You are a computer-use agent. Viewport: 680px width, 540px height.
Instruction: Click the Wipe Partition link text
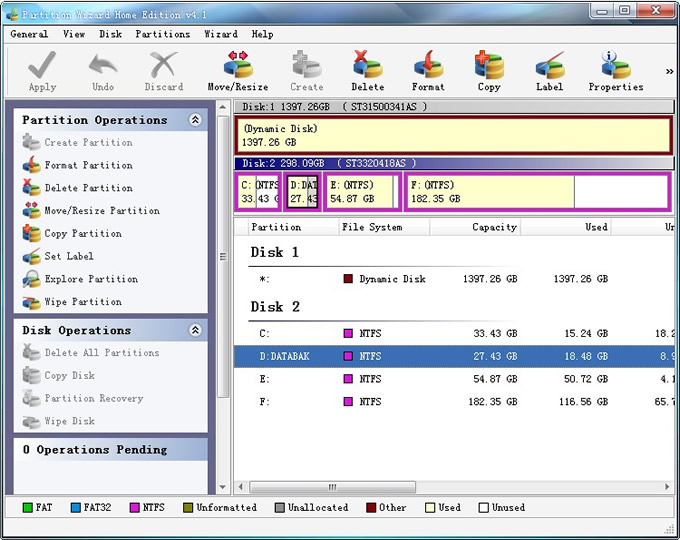click(83, 302)
